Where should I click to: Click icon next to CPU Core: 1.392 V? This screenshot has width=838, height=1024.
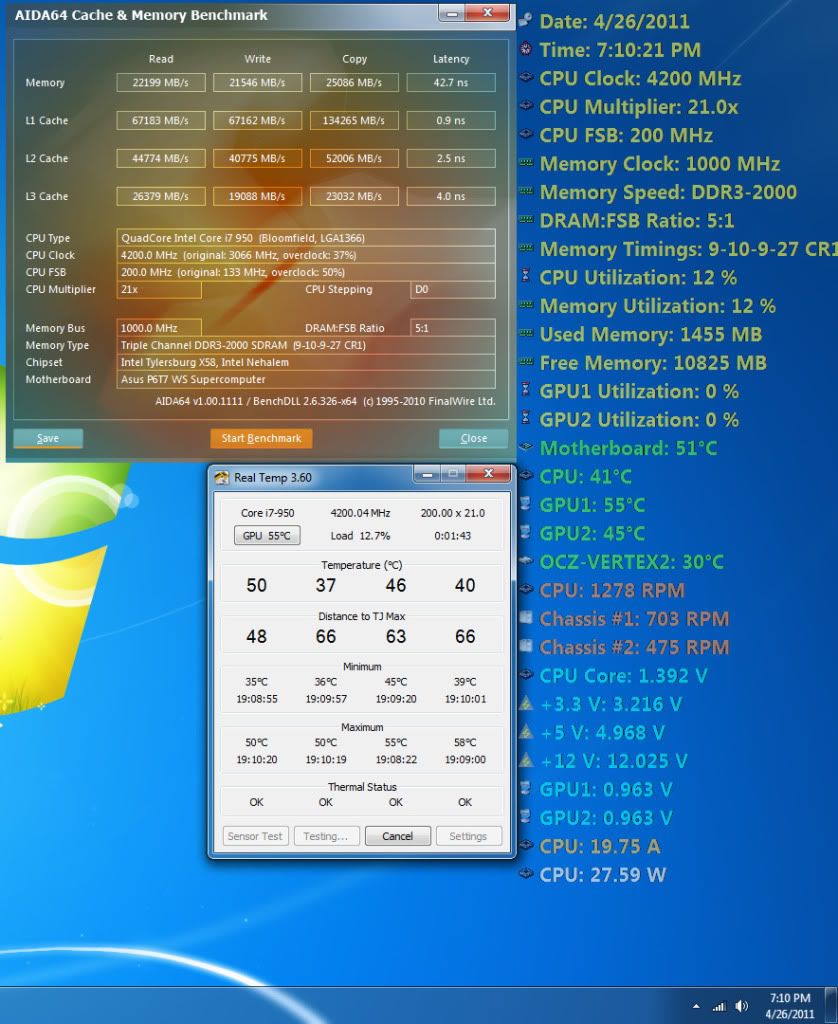(x=526, y=674)
